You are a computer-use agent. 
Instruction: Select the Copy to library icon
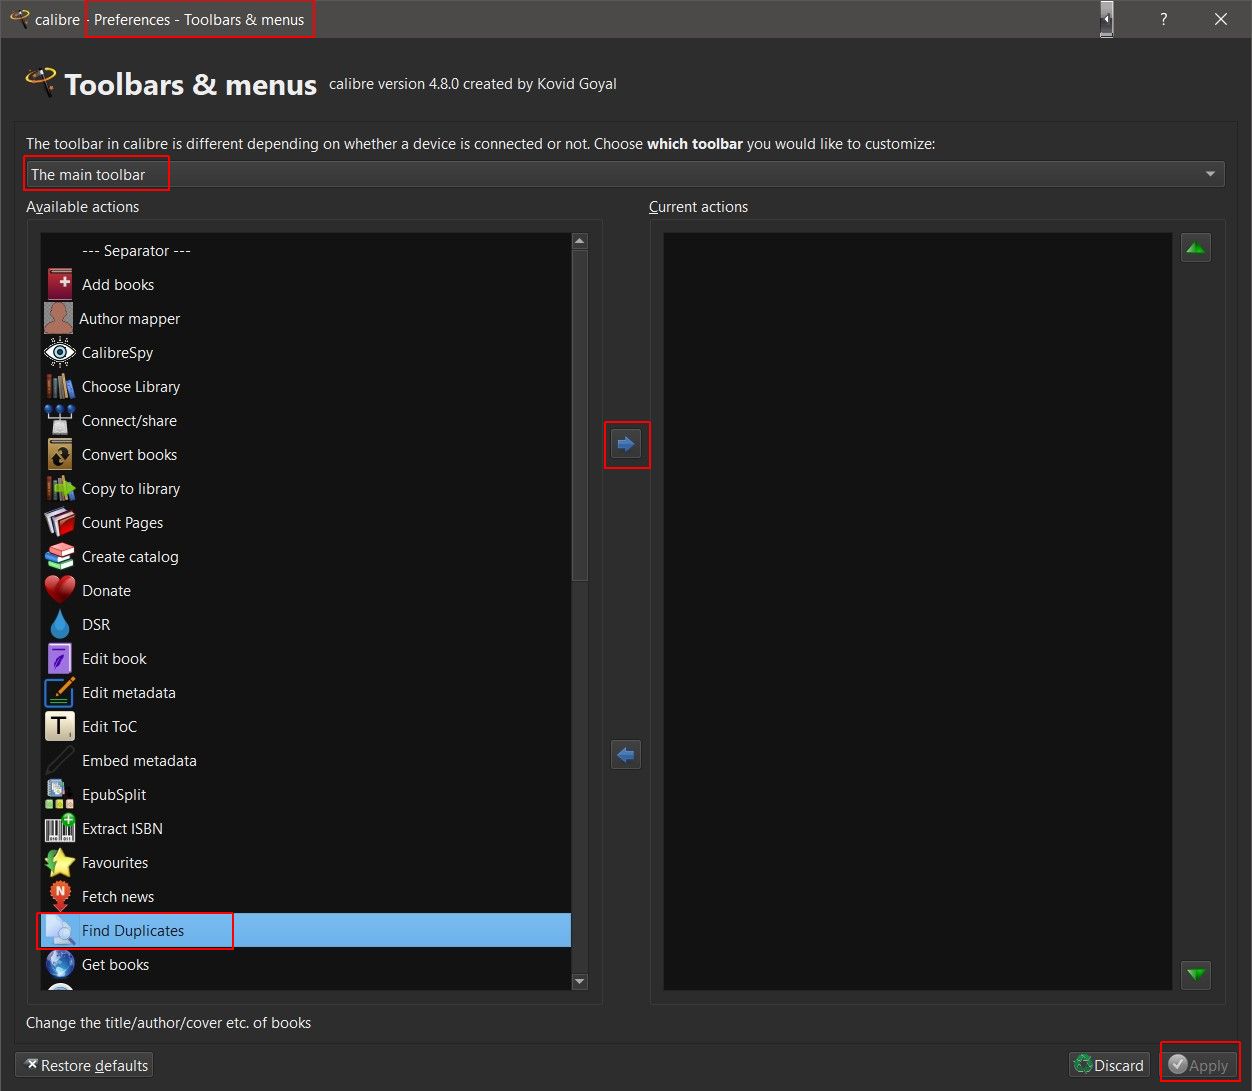[60, 488]
